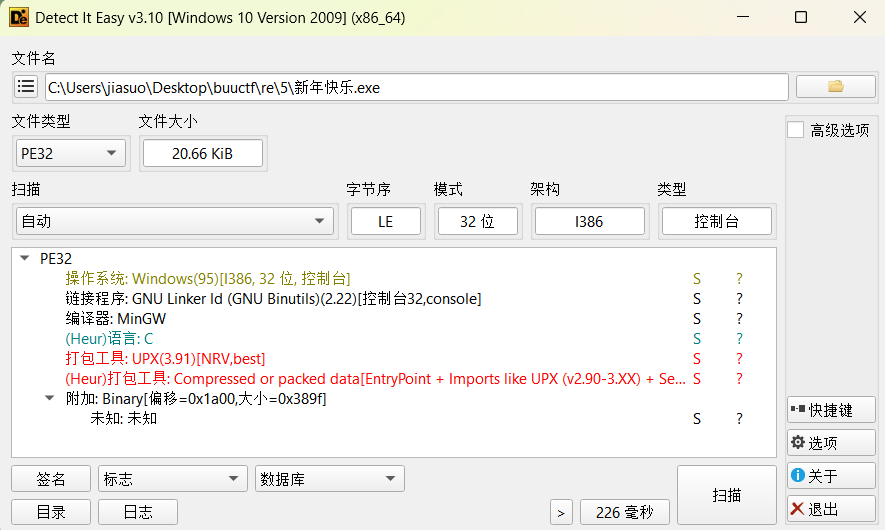Click the file path input field
The image size is (885, 530).
[x=417, y=87]
